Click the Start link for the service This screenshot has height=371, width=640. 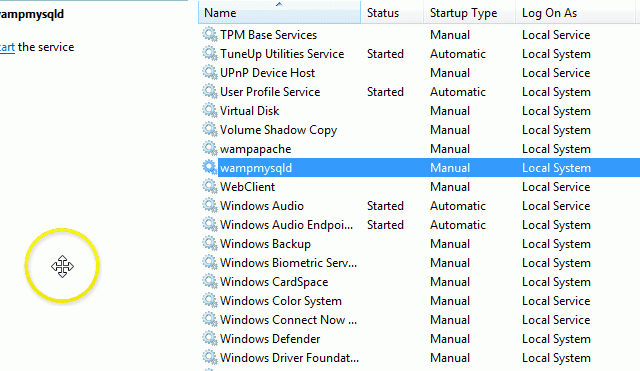7,47
